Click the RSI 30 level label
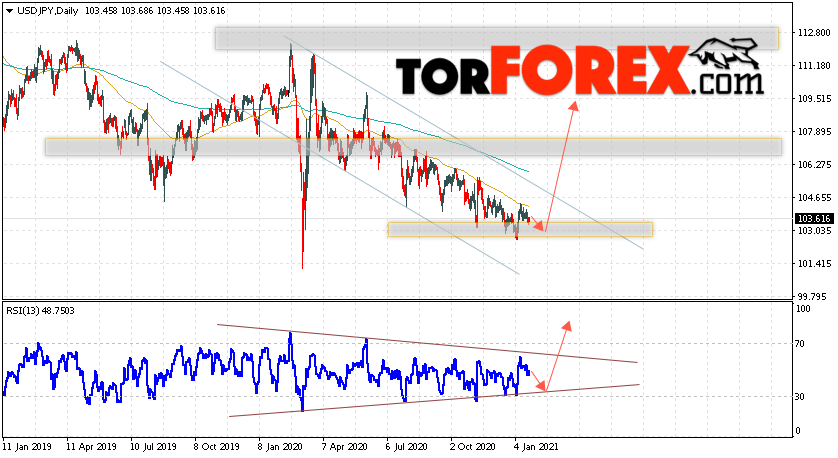The image size is (838, 458). point(800,397)
